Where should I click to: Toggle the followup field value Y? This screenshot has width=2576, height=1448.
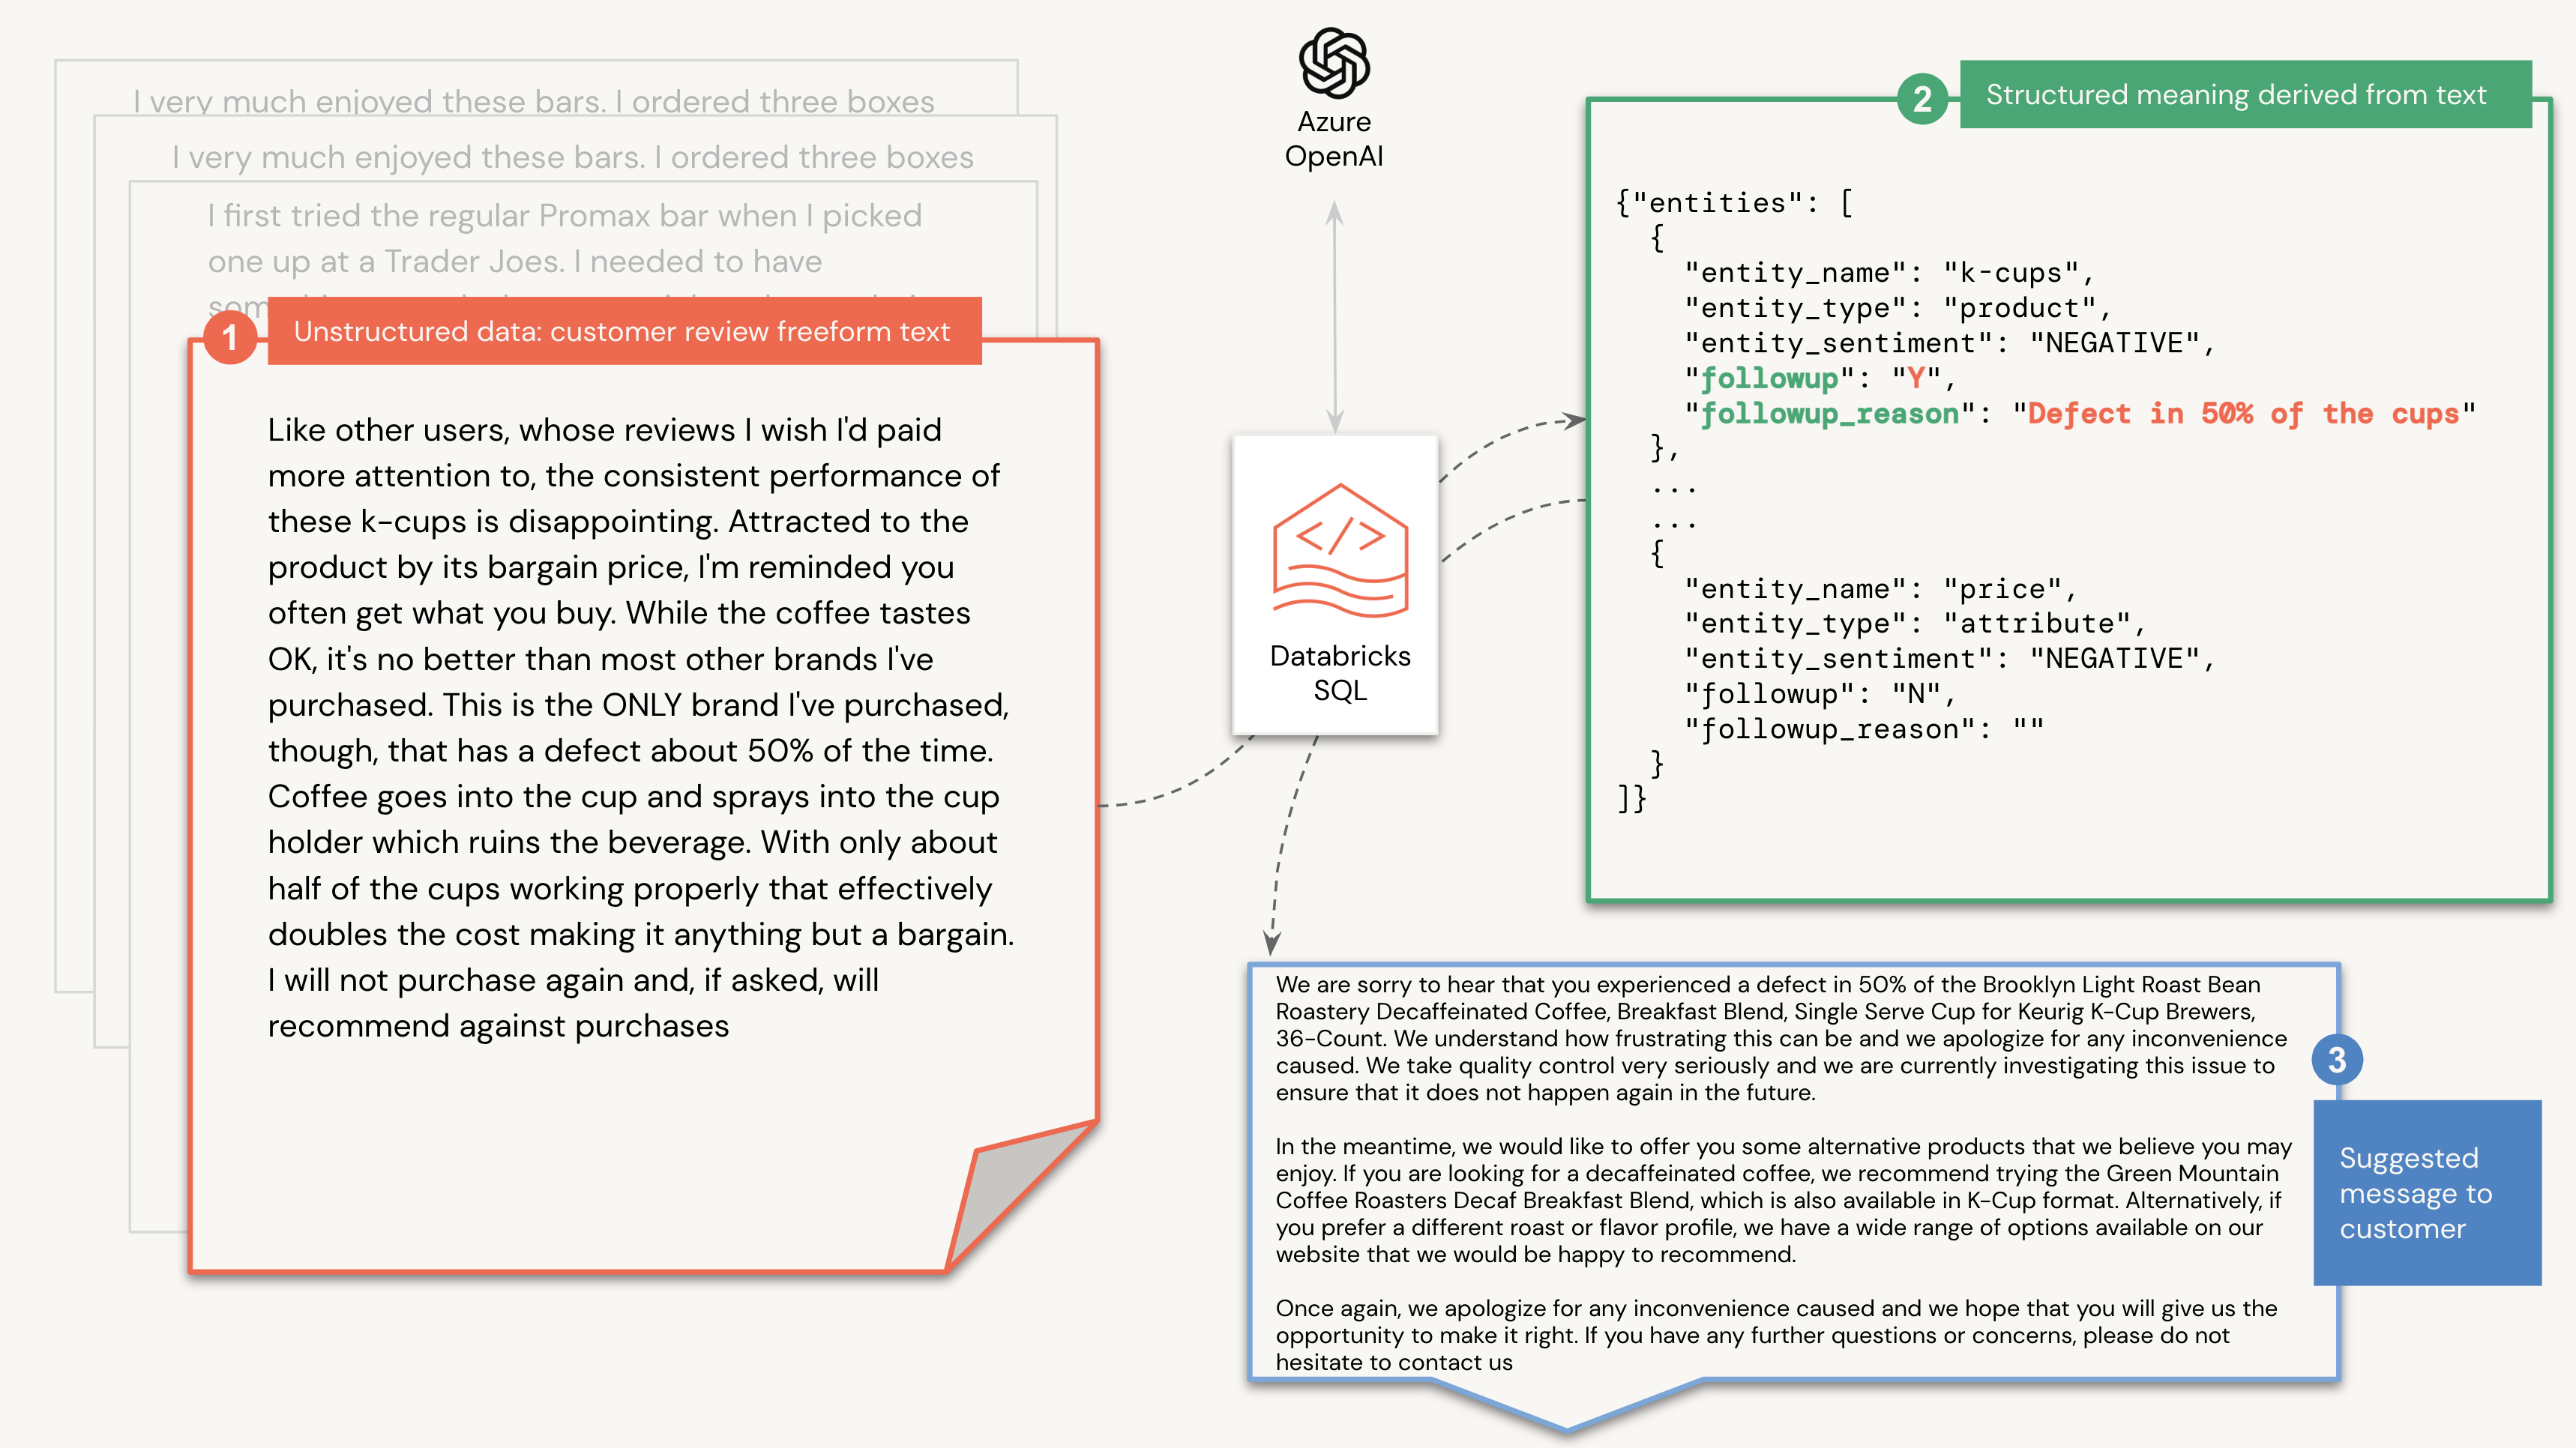pos(1916,373)
